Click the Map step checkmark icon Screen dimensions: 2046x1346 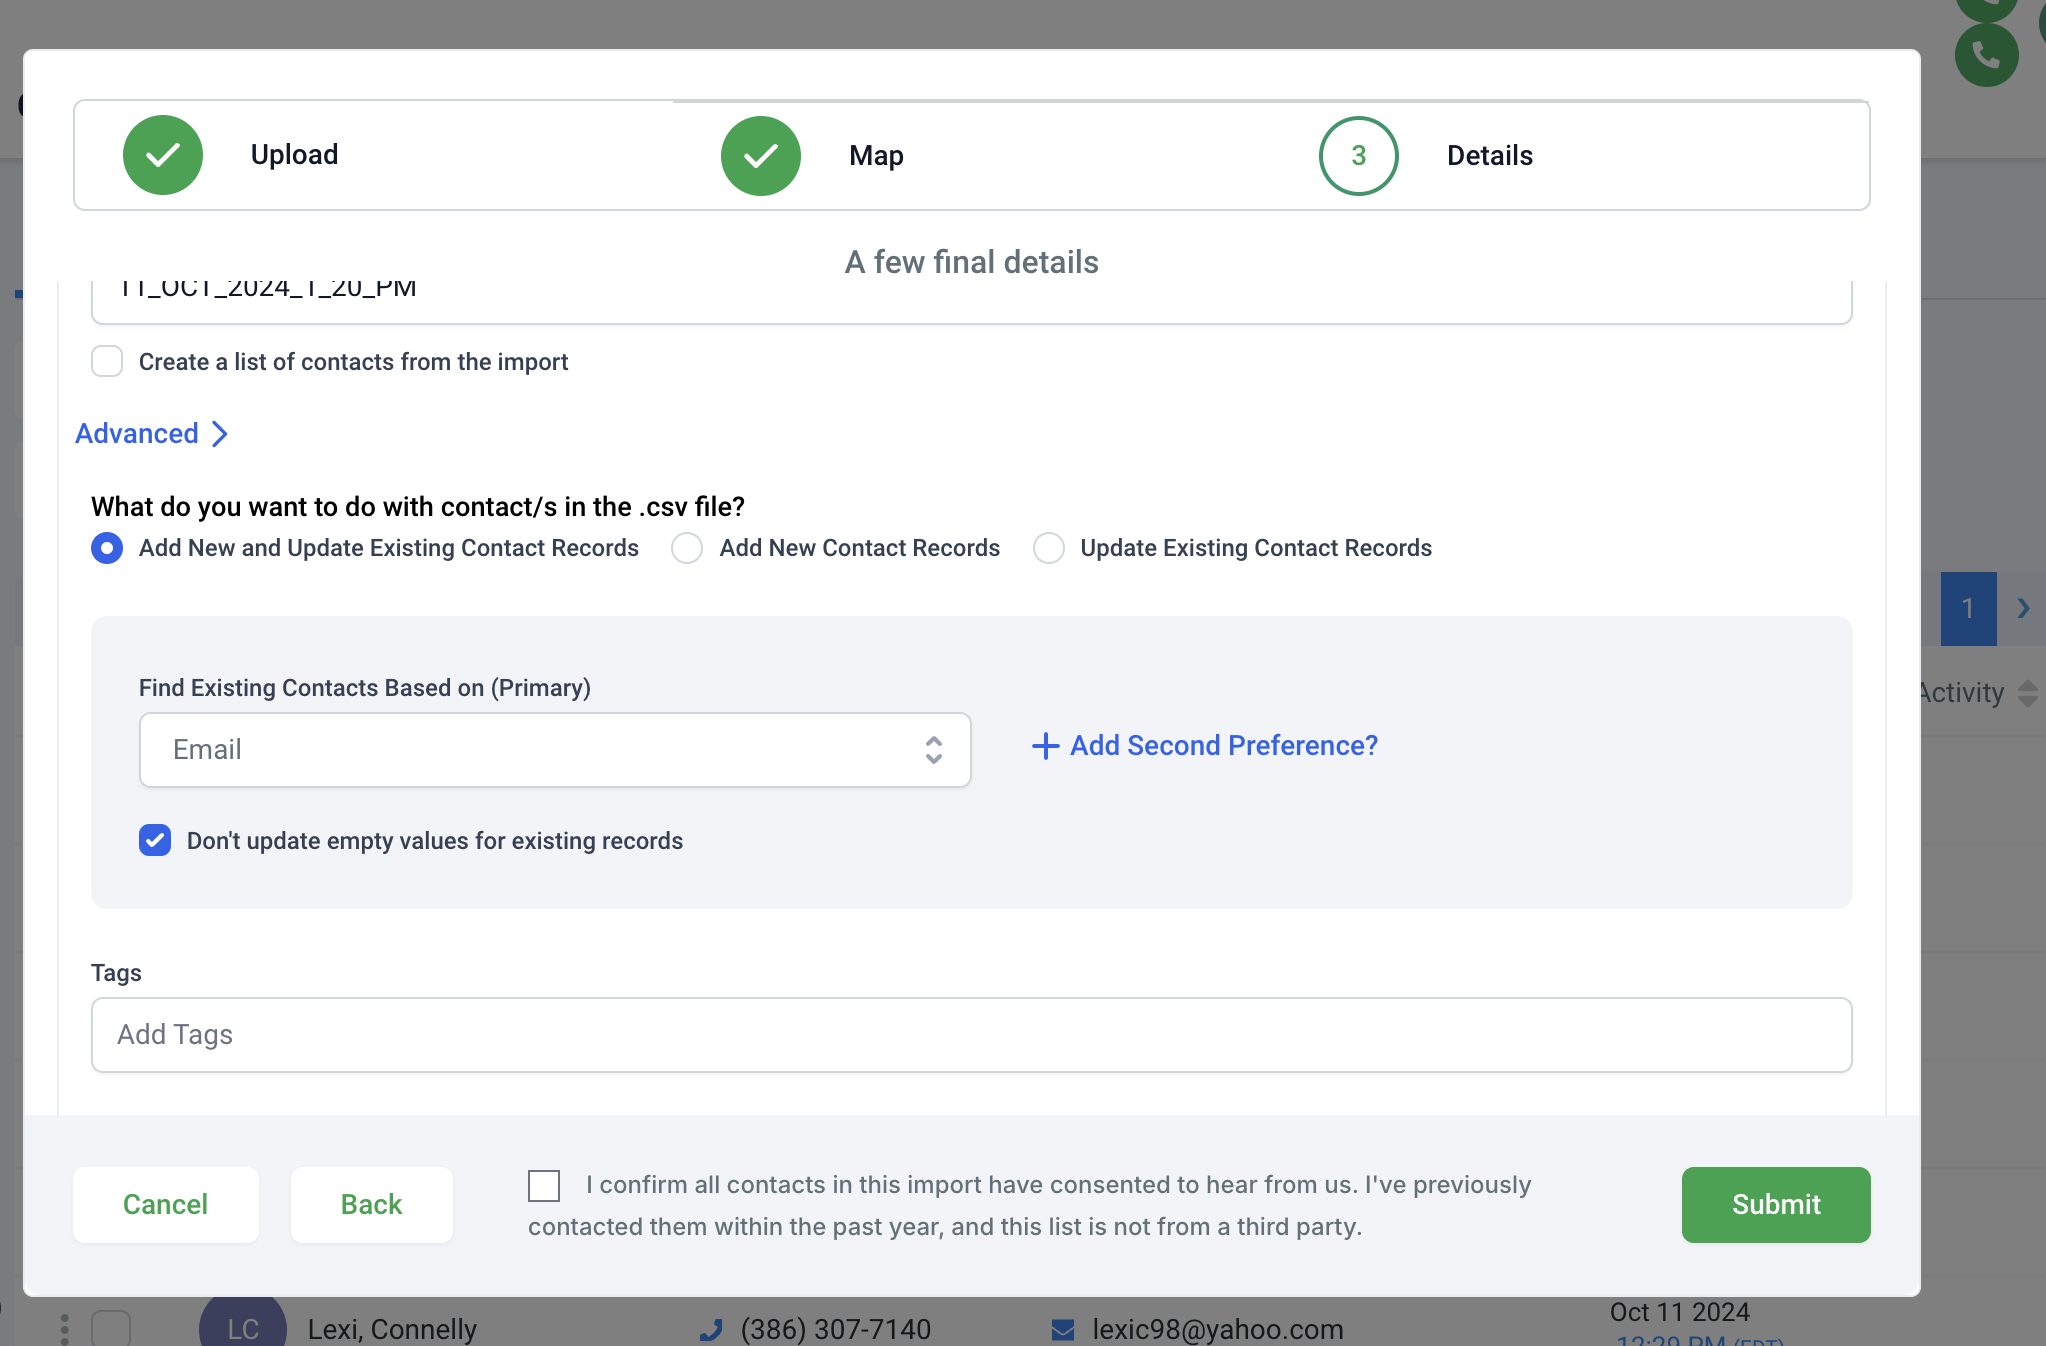(760, 156)
